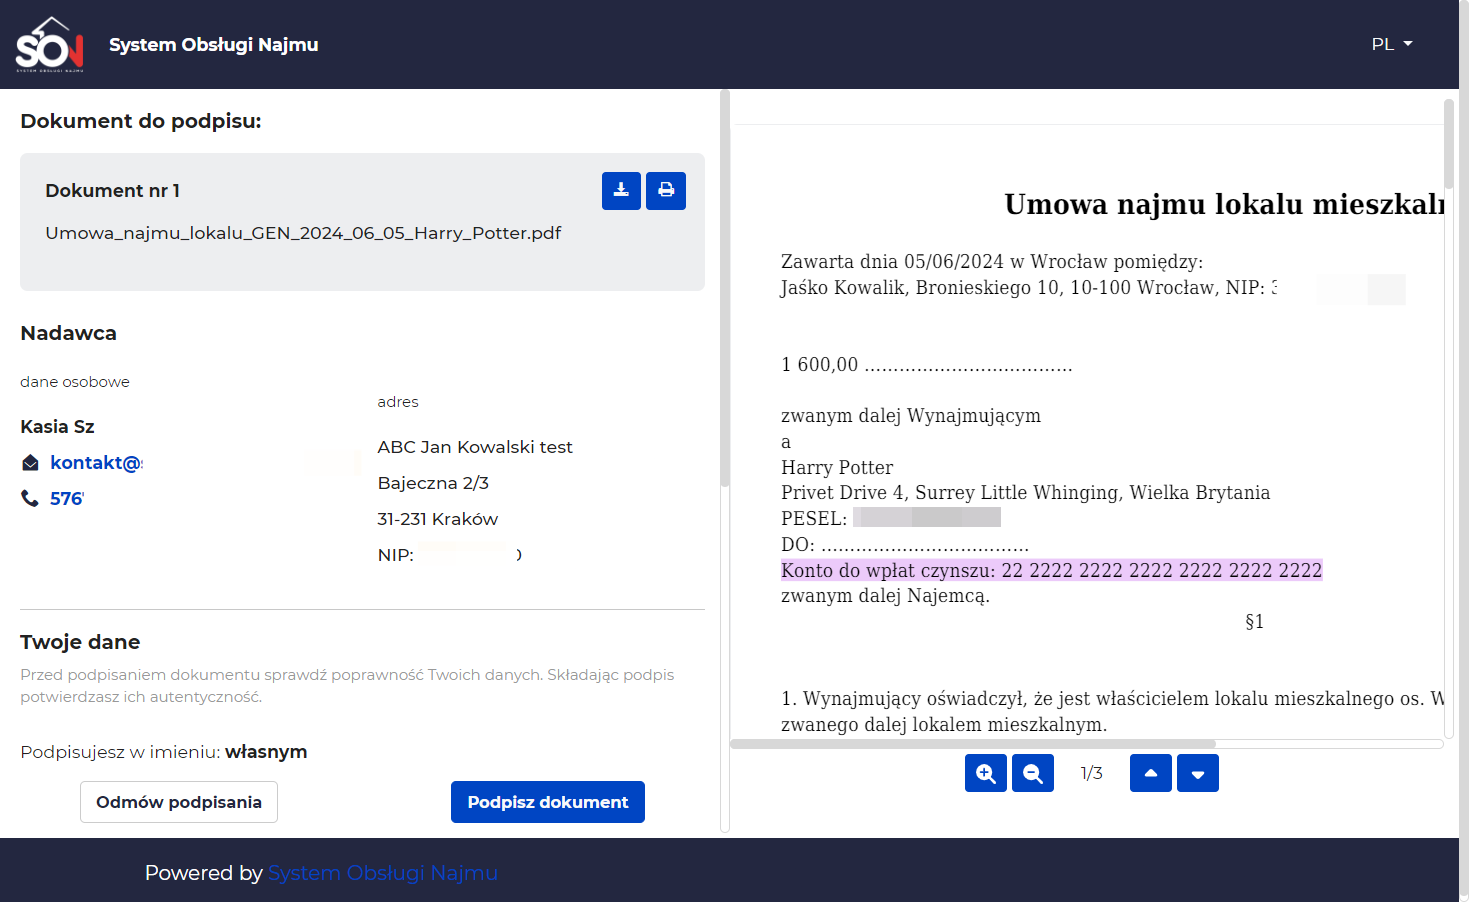
Task: Go to next document page
Action: pos(1198,773)
